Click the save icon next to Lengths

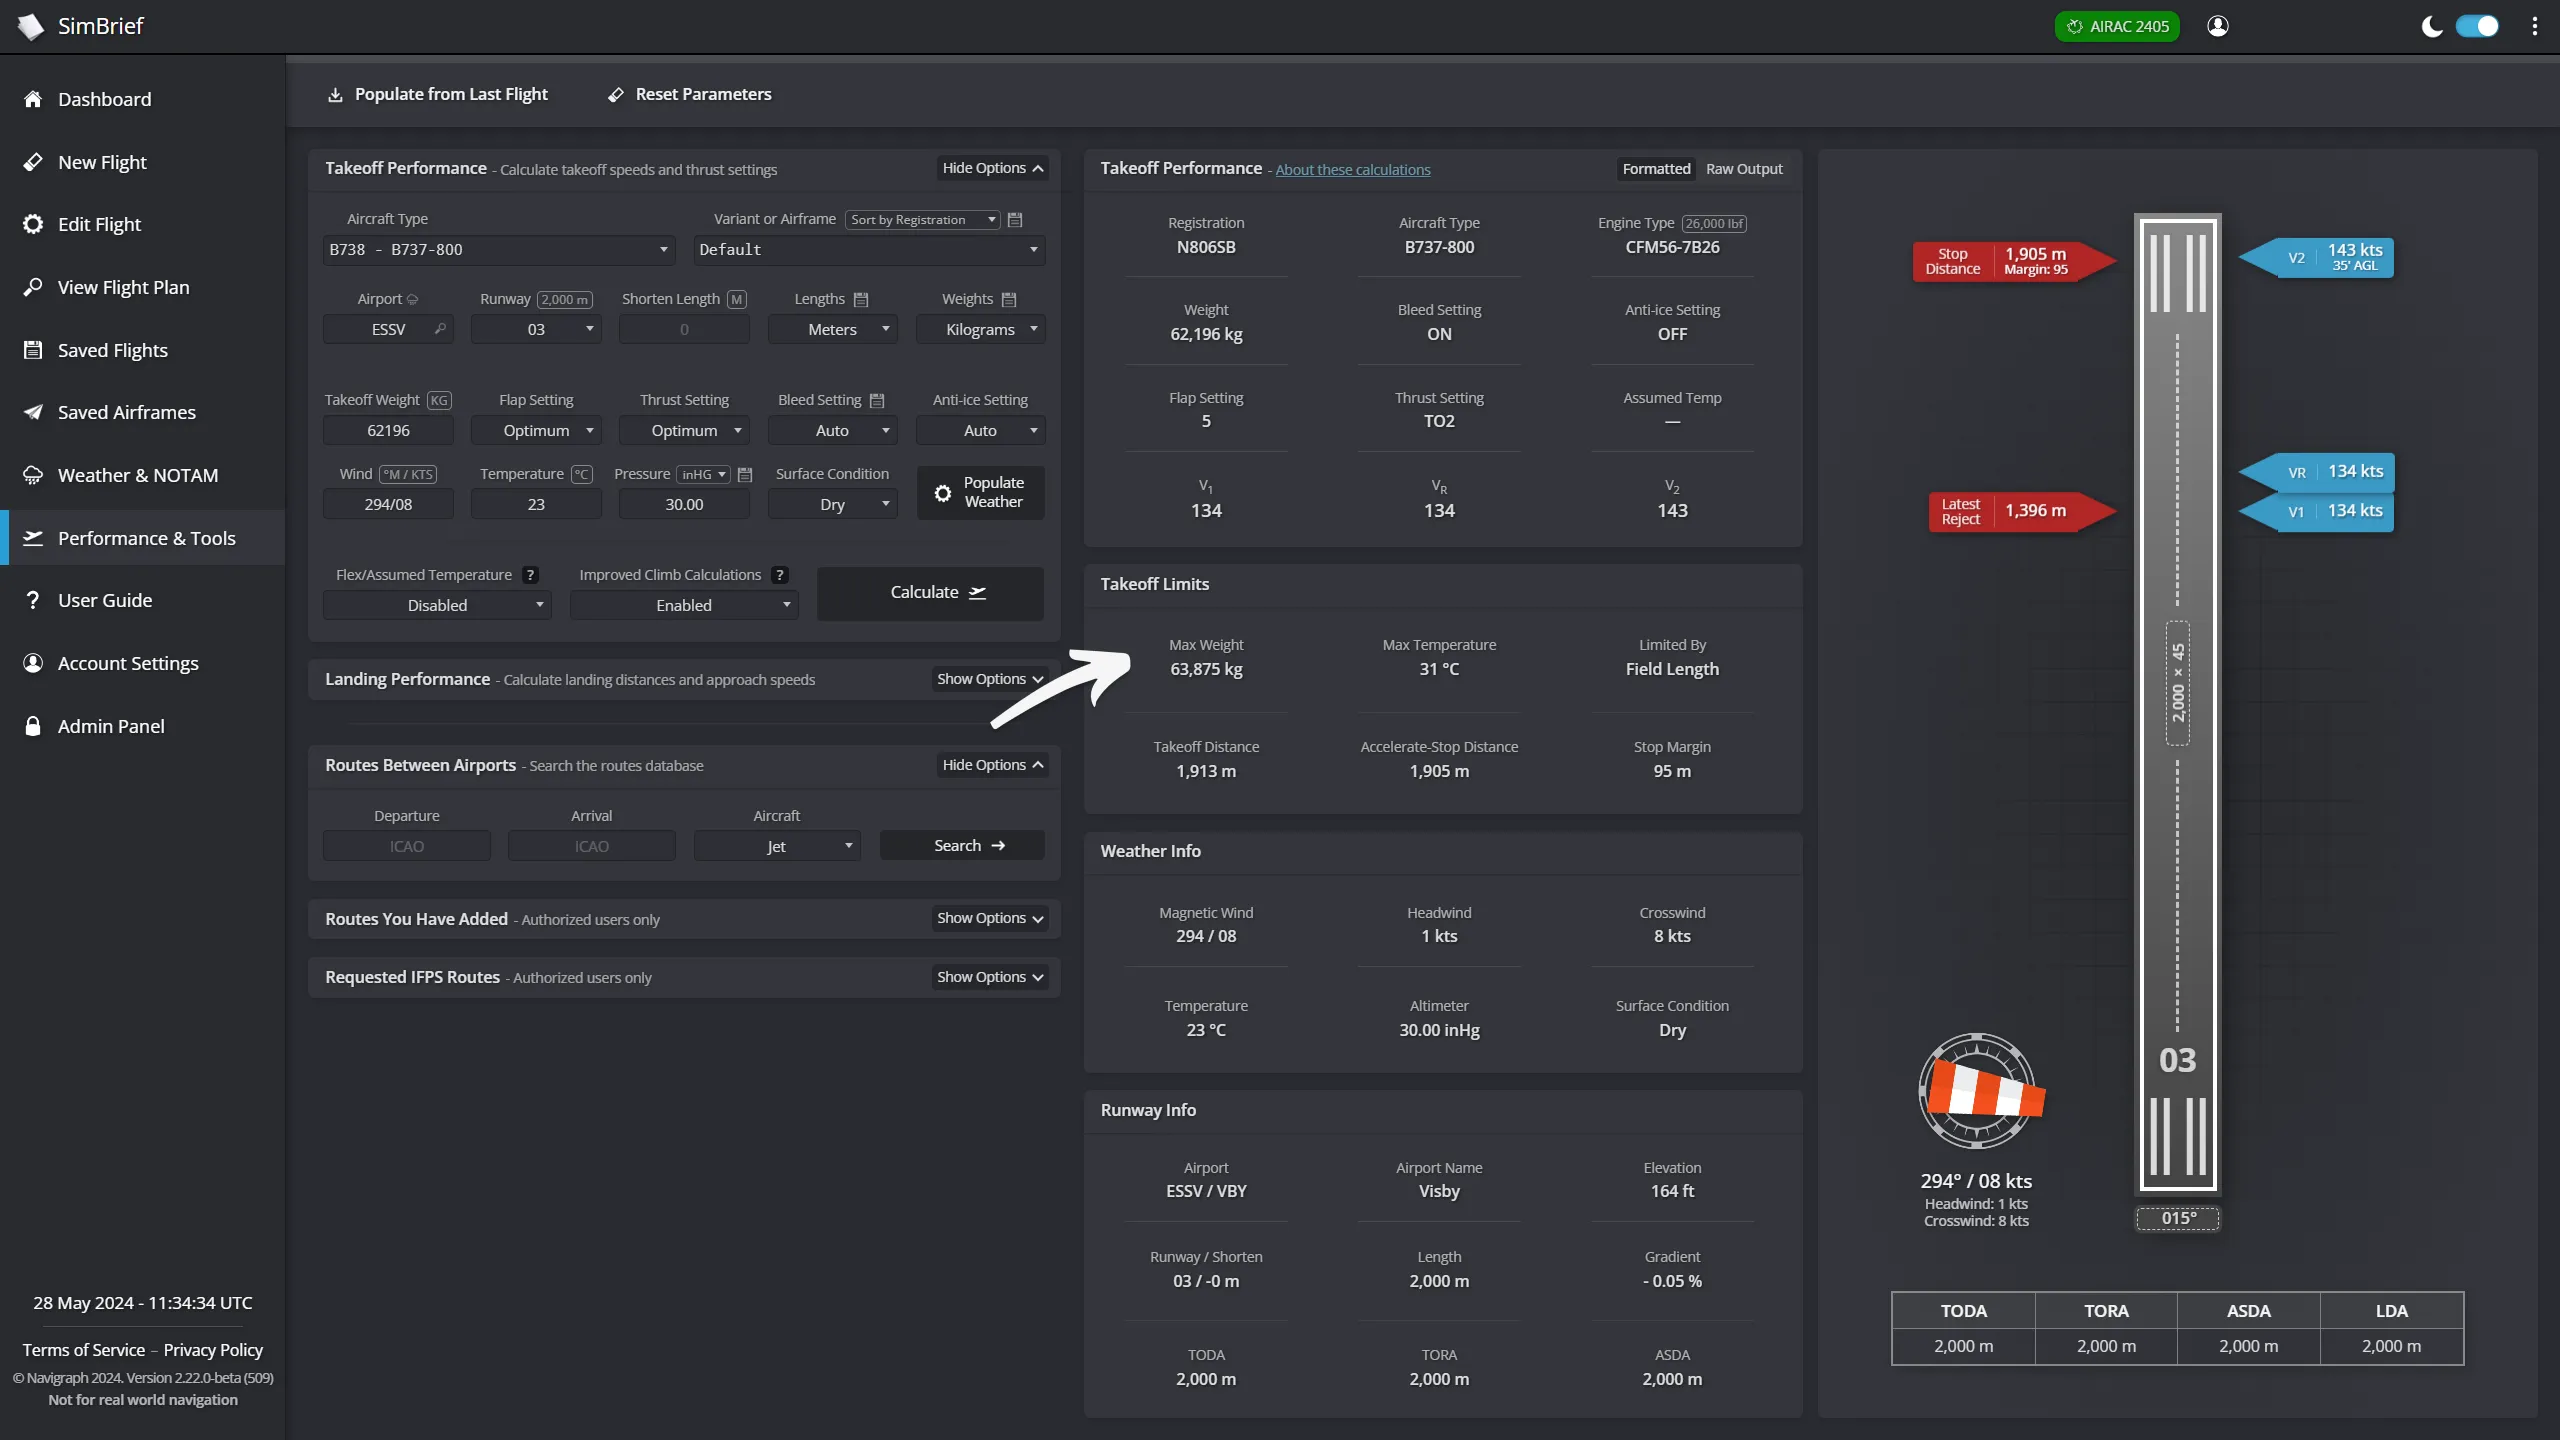tap(861, 298)
